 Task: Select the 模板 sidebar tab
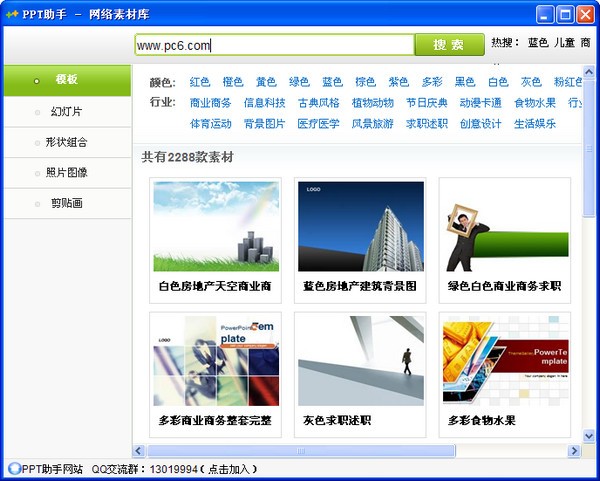(66, 80)
